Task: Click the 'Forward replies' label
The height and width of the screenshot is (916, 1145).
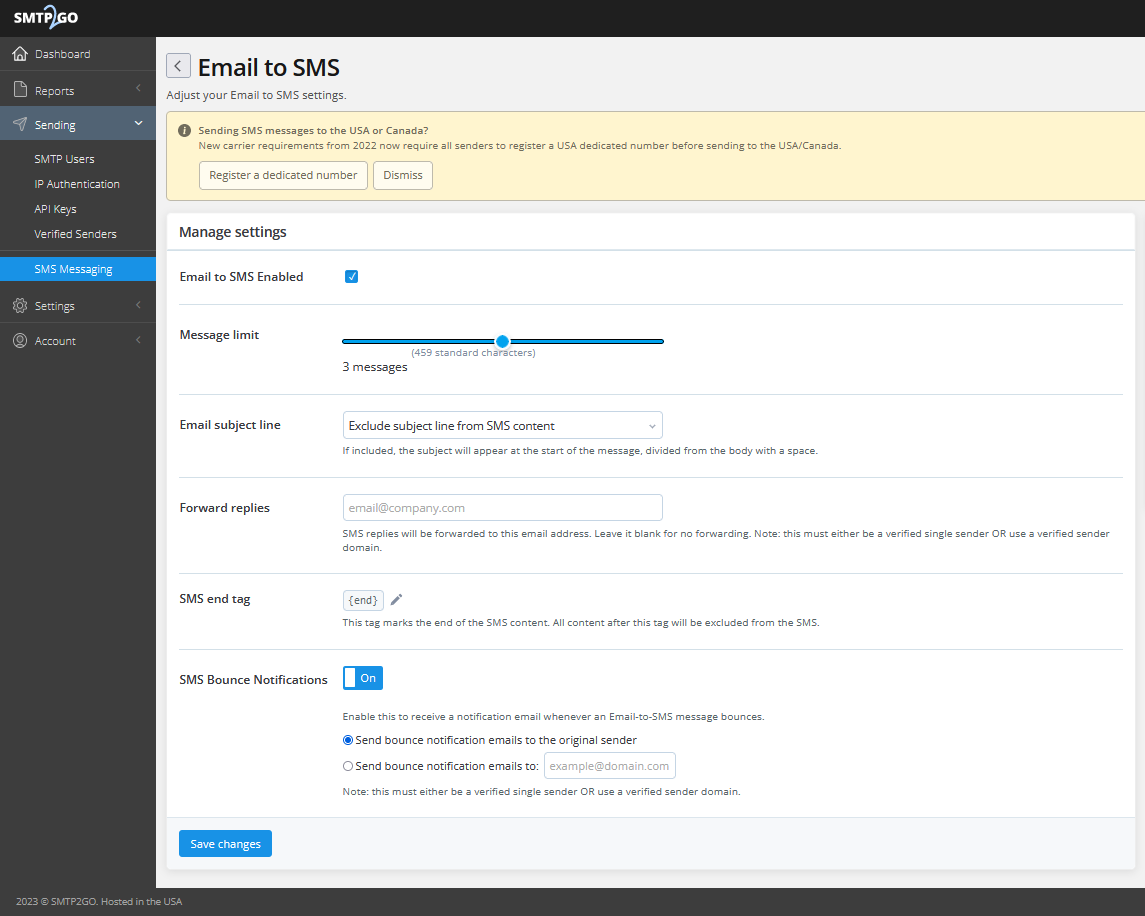Action: 225,508
